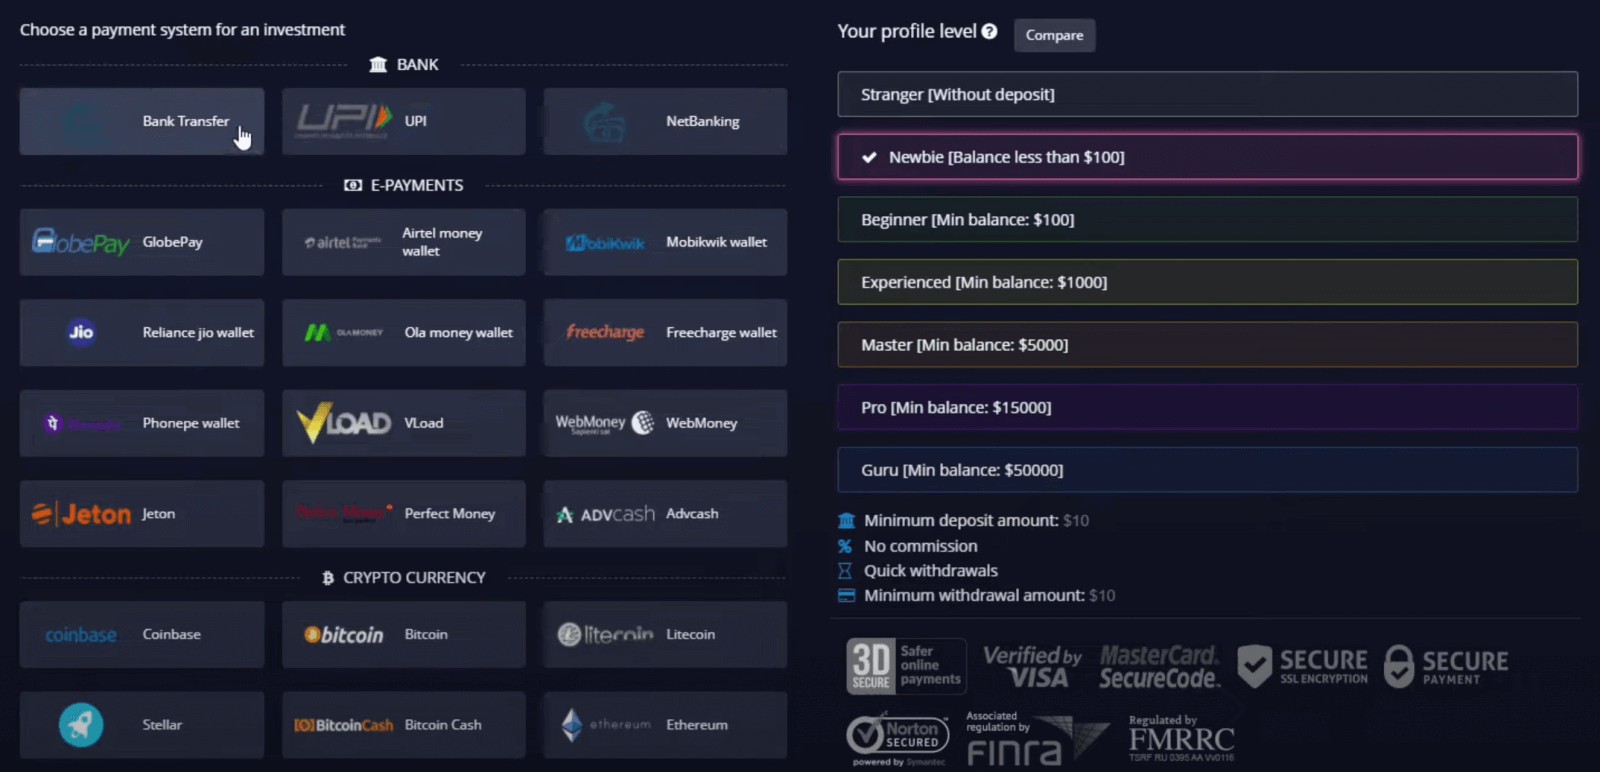Image resolution: width=1600 pixels, height=772 pixels.
Task: Click the Norton Secured badge
Action: pos(898,739)
